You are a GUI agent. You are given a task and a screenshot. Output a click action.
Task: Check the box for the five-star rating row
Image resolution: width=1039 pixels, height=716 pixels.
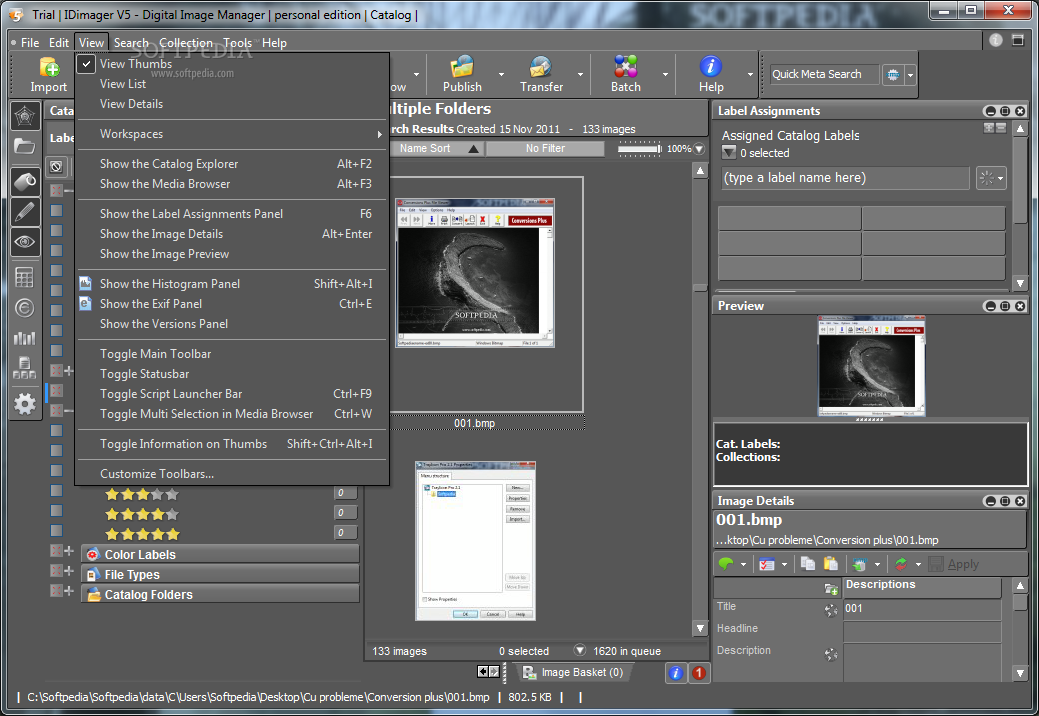pyautogui.click(x=56, y=531)
